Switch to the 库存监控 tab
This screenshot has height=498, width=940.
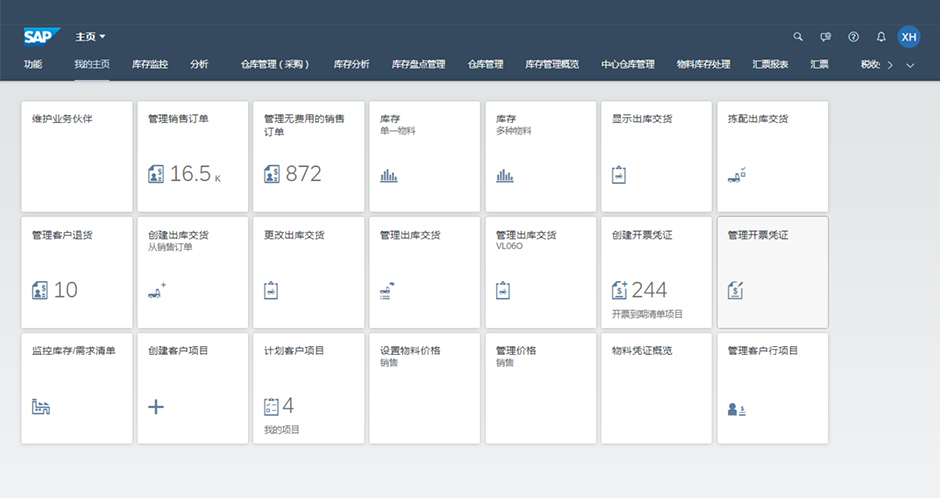pos(150,65)
